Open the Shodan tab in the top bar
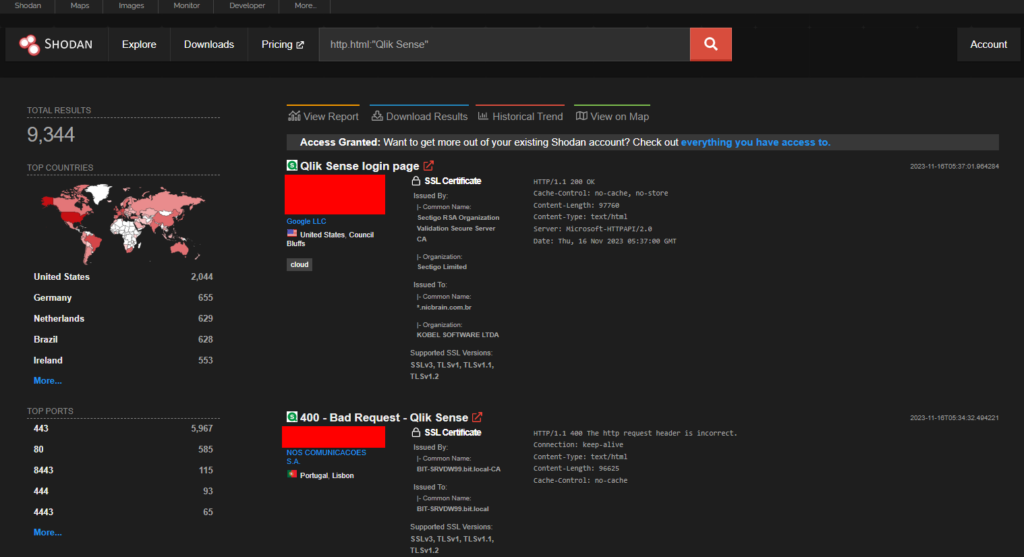This screenshot has width=1024, height=557. tap(27, 5)
